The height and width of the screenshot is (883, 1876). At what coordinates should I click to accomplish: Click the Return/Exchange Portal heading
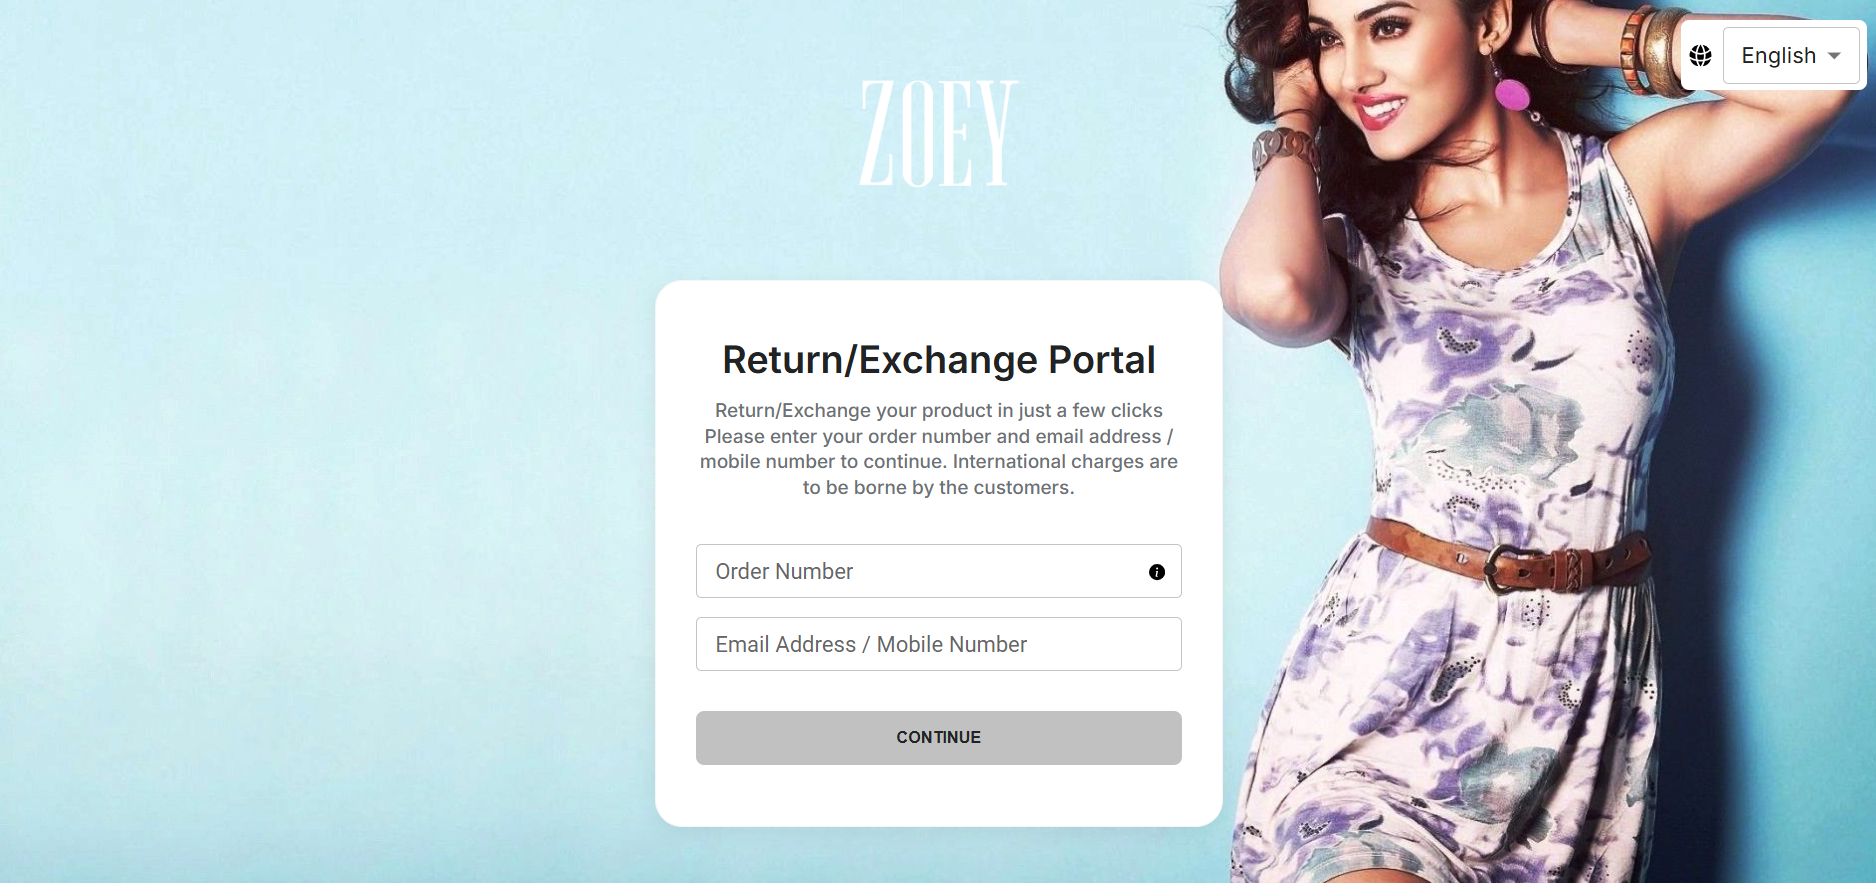[938, 360]
